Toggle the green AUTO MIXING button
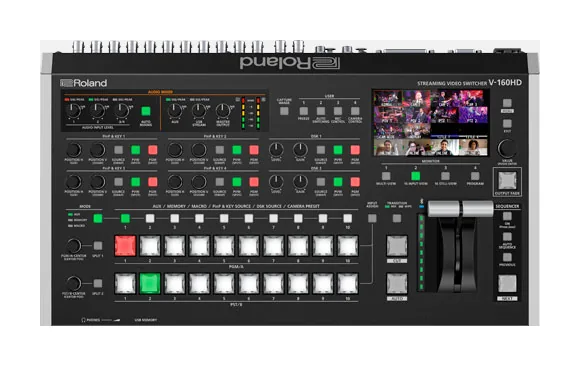 [146, 111]
